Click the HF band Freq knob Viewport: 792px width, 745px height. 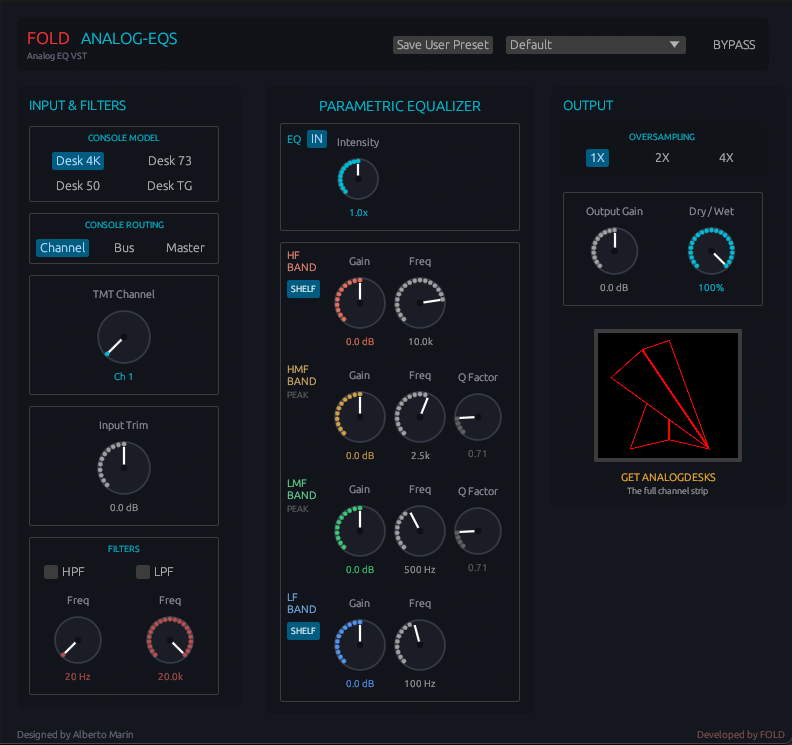click(x=420, y=303)
